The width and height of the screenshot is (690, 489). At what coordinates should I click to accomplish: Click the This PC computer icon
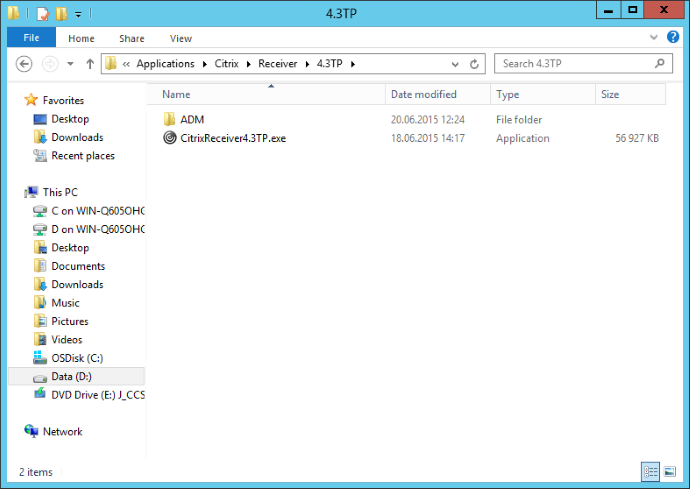[x=31, y=192]
